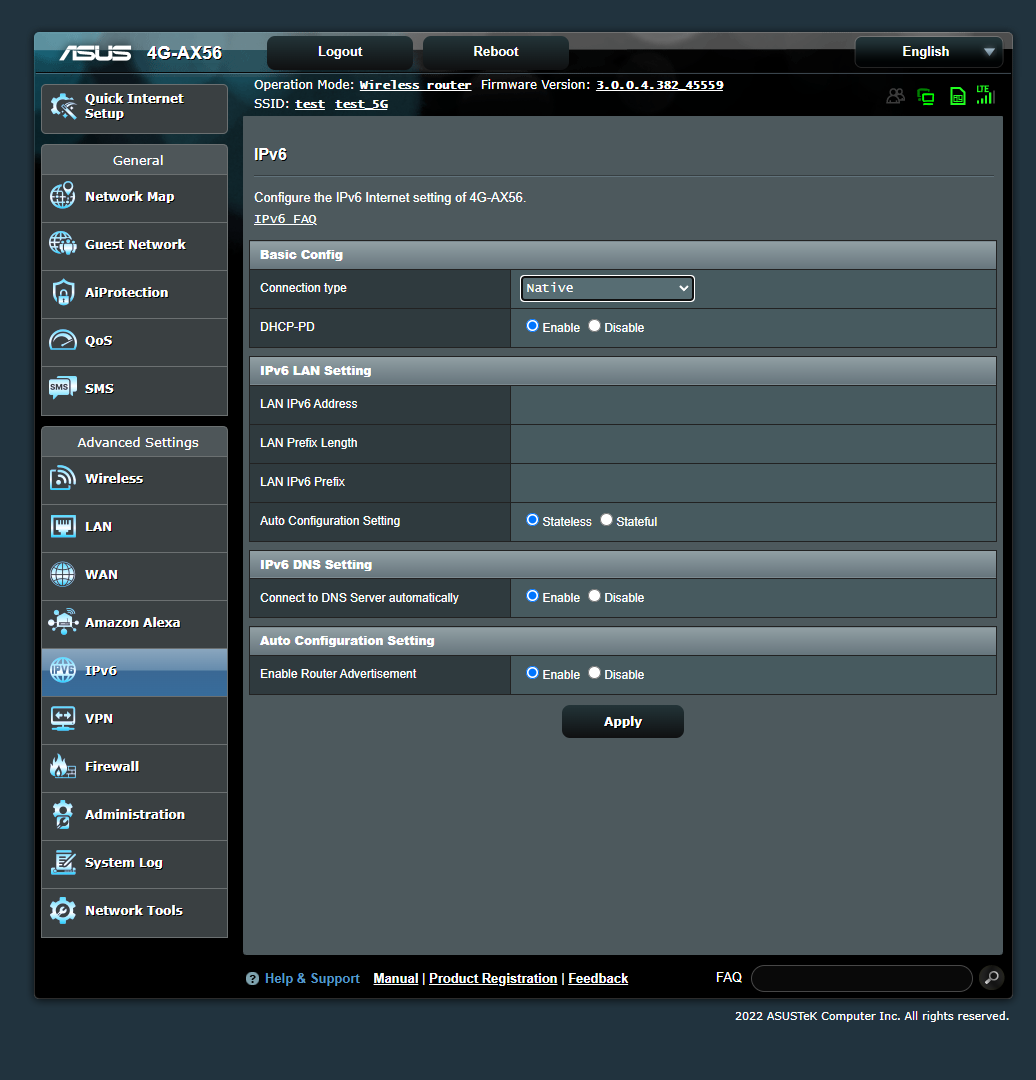Click the Wireless router operation mode link
Image resolution: width=1036 pixels, height=1080 pixels.
pos(415,85)
